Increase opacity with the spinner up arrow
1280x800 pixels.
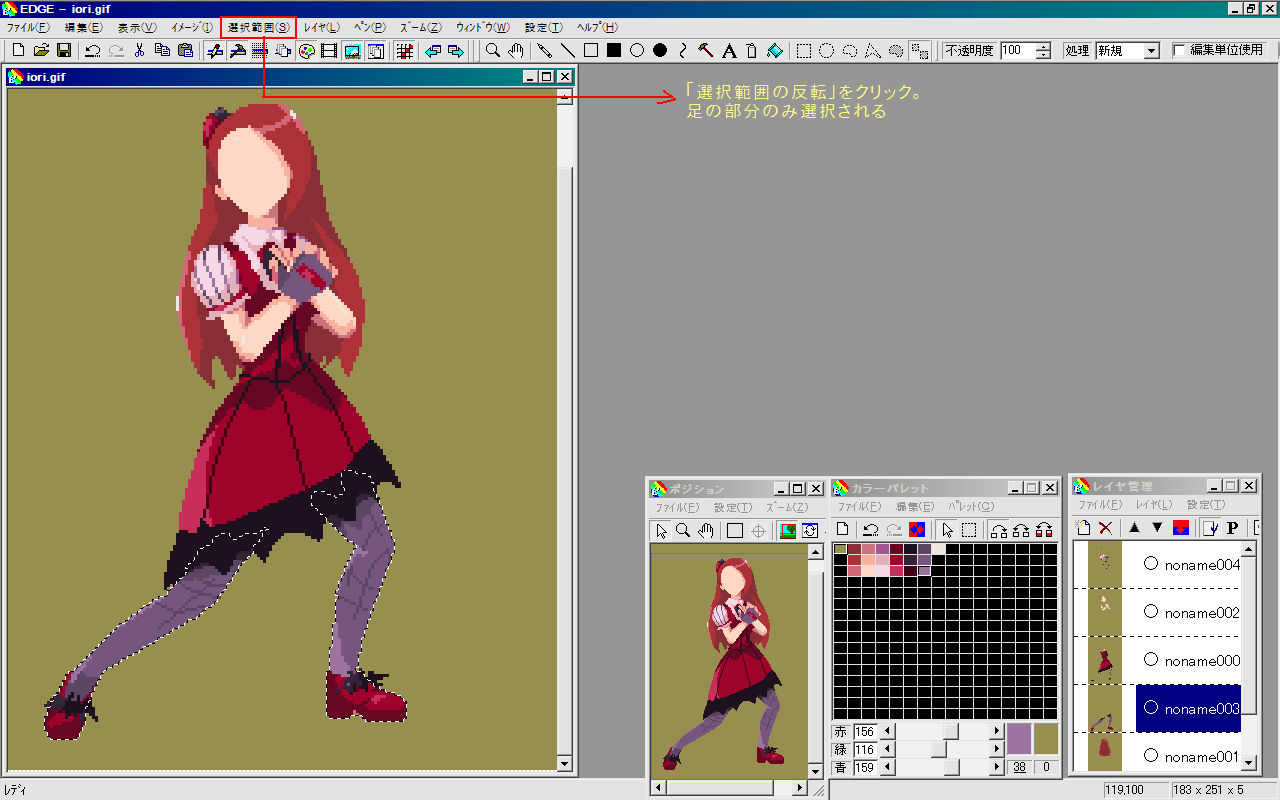(1044, 46)
